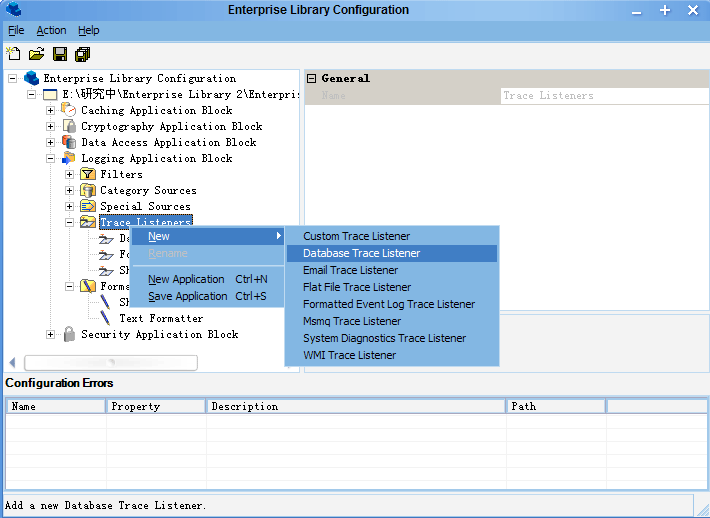
Task: Expand the Special Sources node
Action: coord(69,206)
